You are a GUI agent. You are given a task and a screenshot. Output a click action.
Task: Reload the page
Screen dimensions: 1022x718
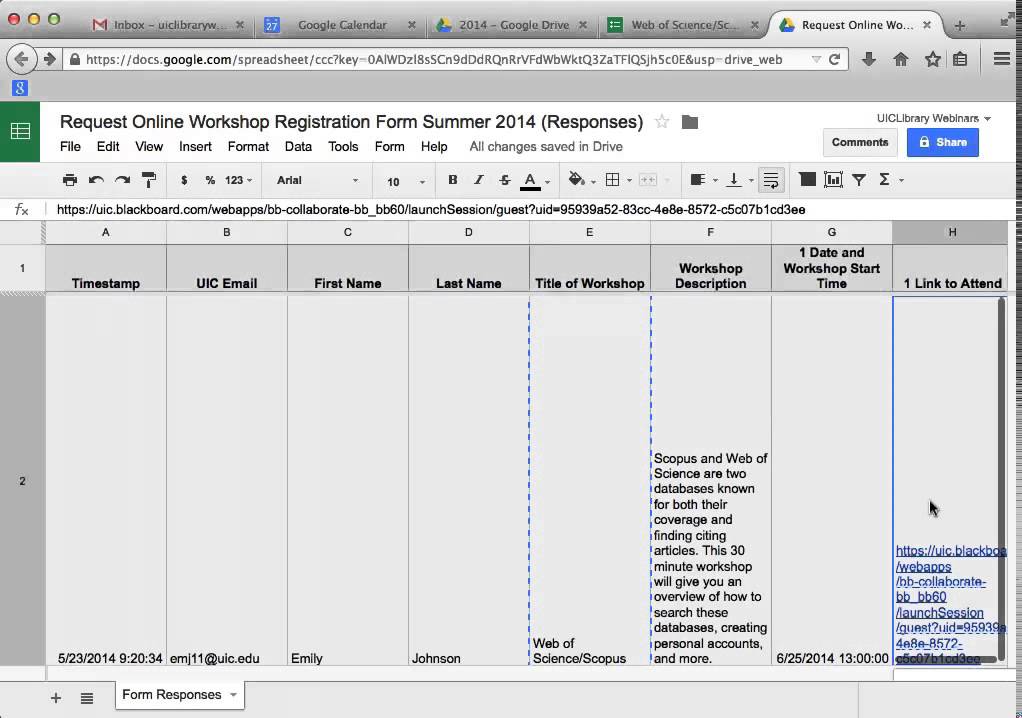(x=834, y=59)
